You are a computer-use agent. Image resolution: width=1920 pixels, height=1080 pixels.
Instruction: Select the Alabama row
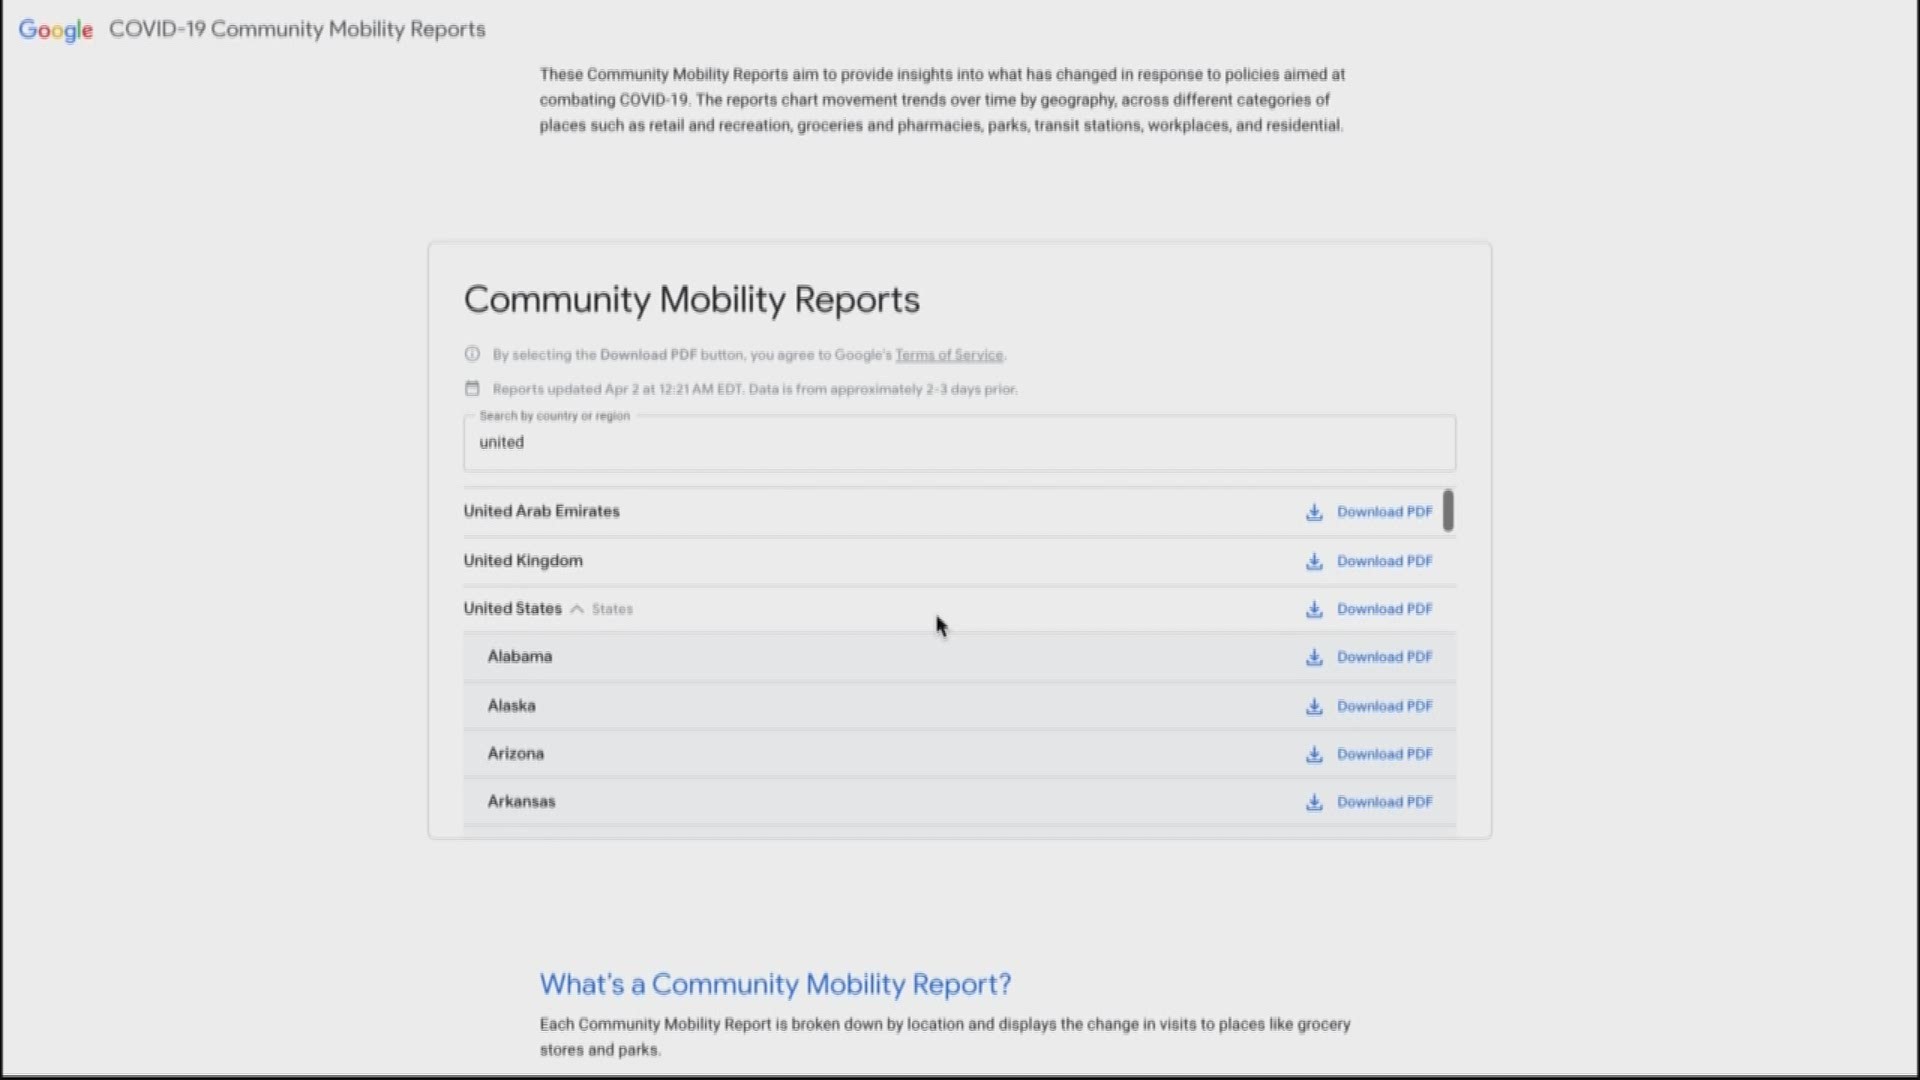click(x=520, y=657)
